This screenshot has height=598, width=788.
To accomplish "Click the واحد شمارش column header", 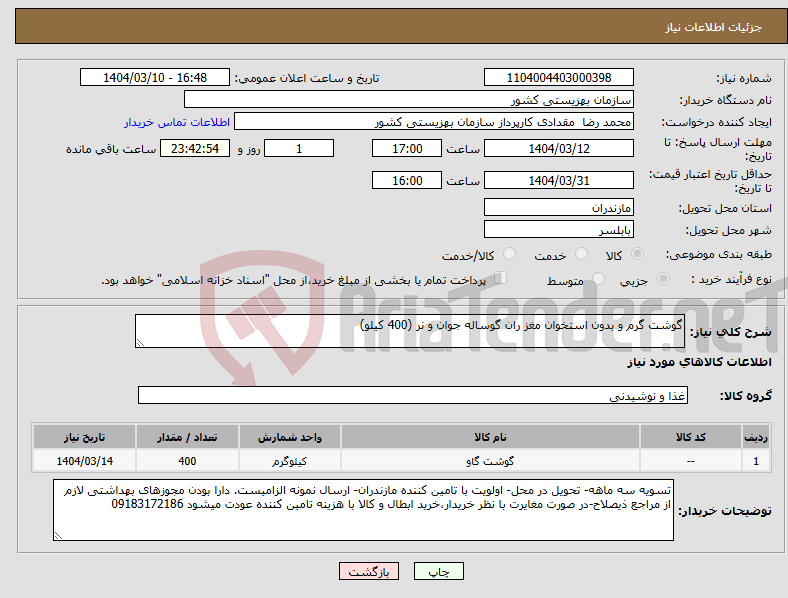I will pos(289,437).
